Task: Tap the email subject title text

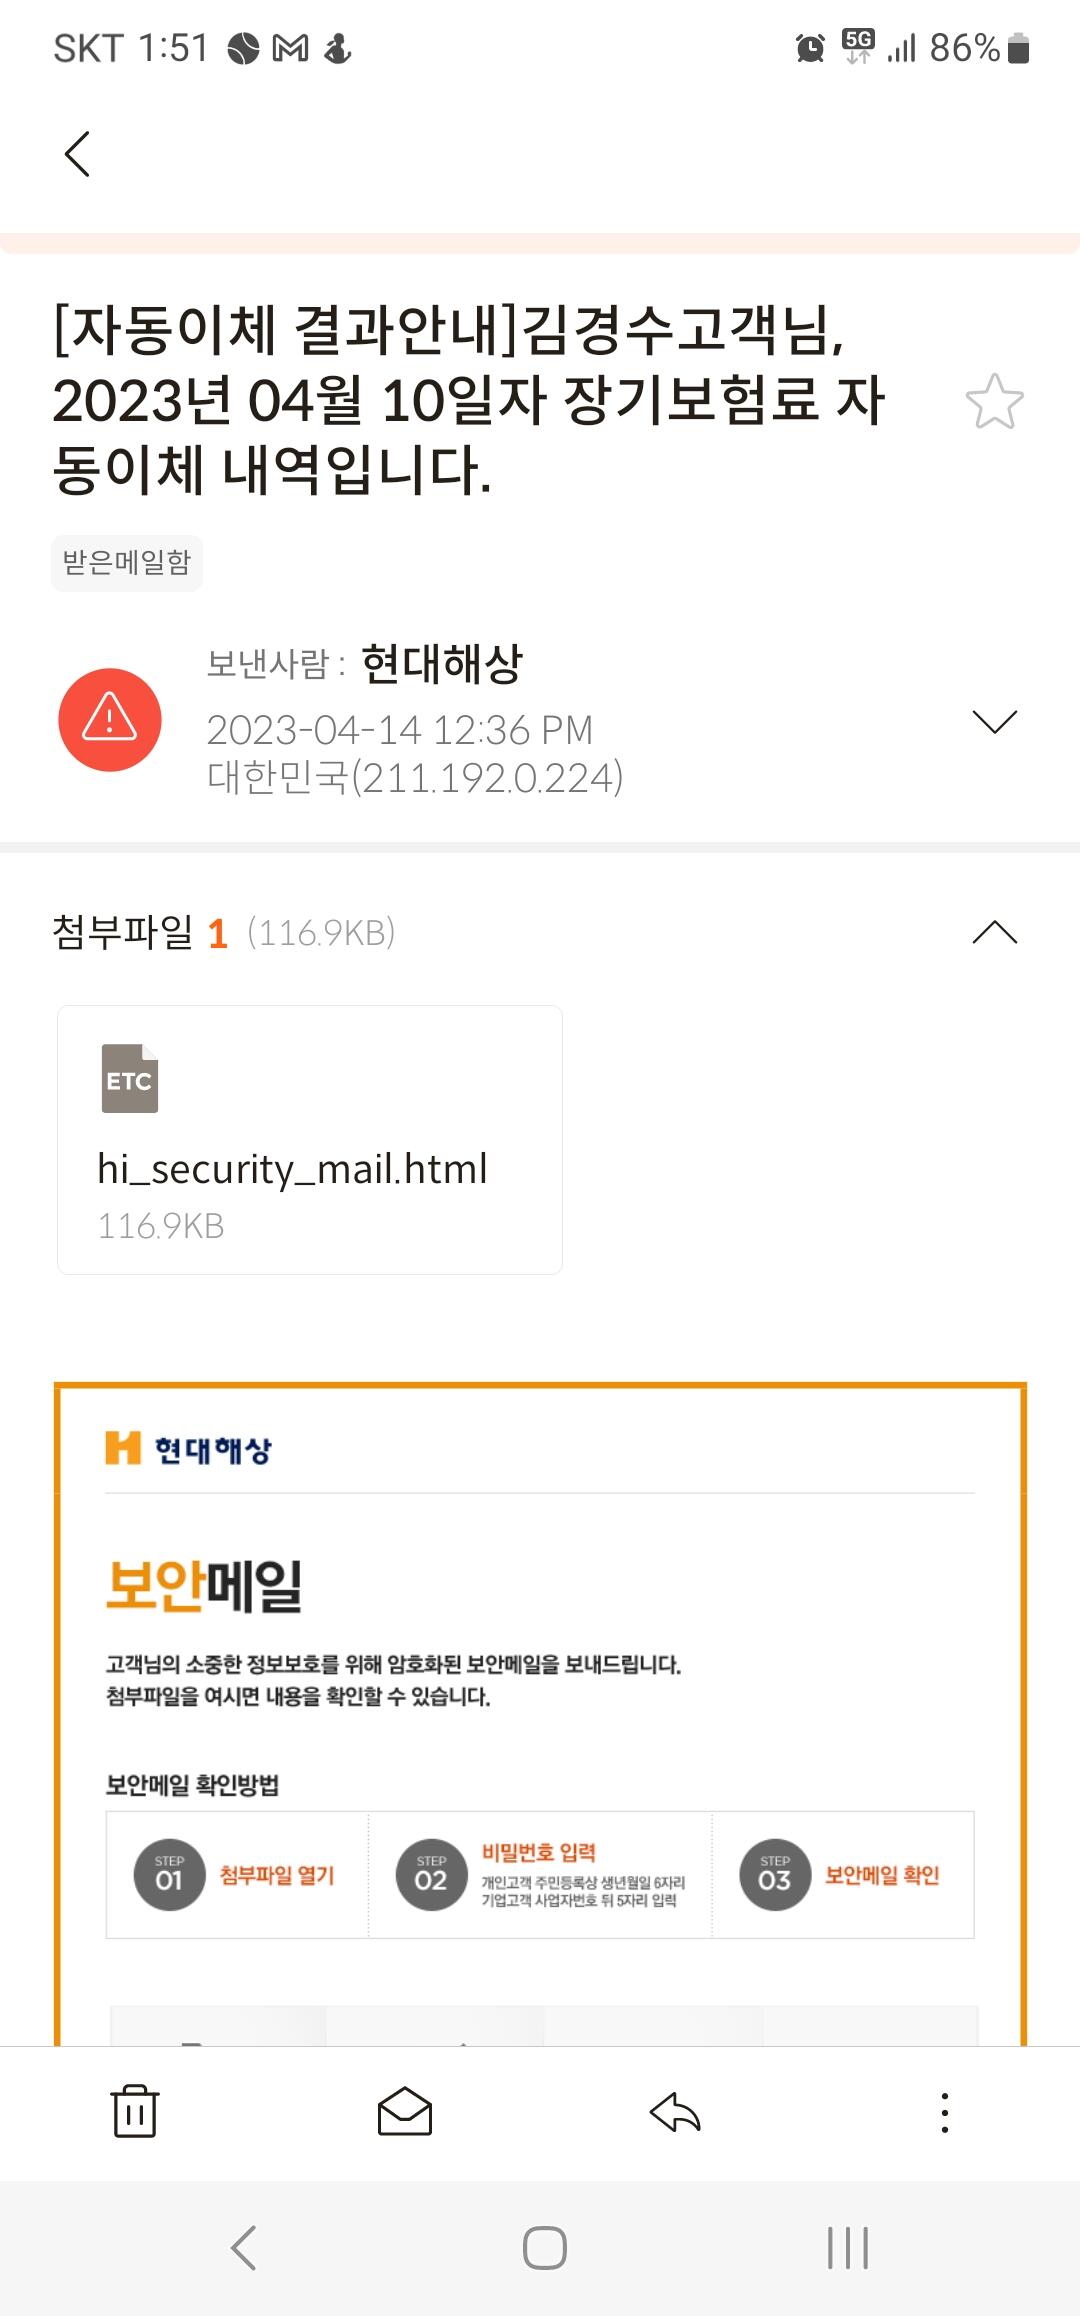Action: coord(470,400)
